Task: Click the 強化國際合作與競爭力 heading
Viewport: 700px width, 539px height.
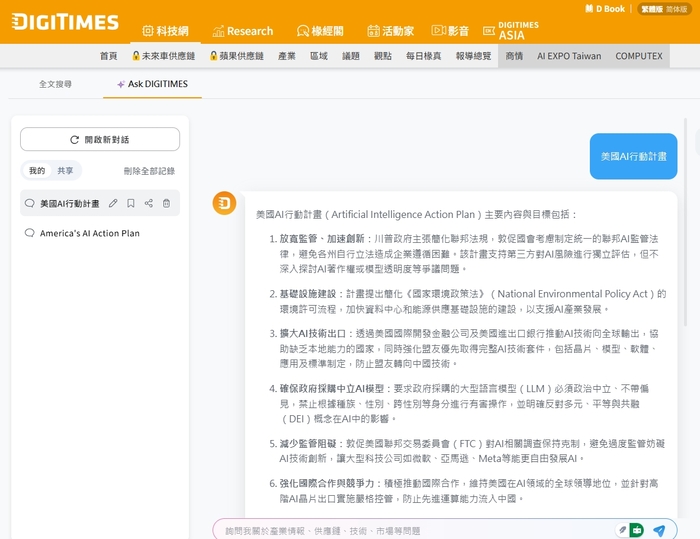Action: [x=327, y=483]
